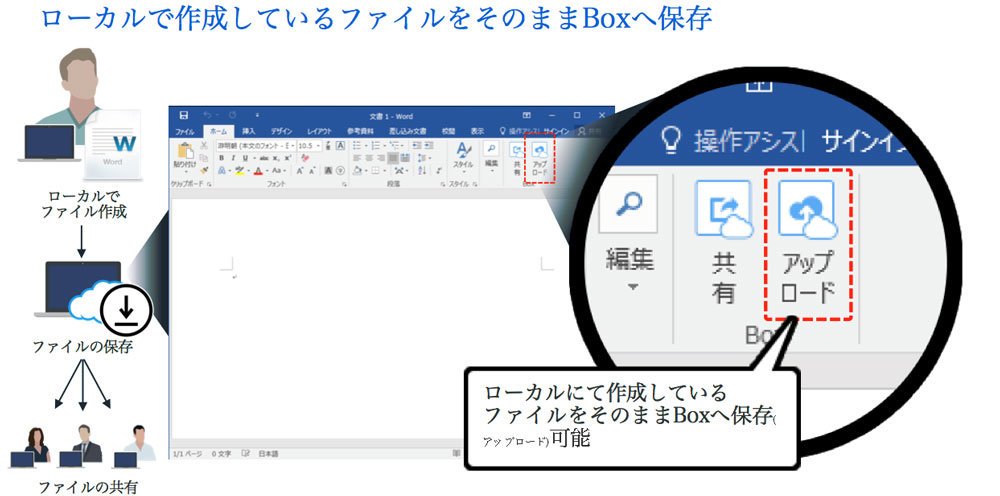The width and height of the screenshot is (1000, 496).
Task: Switch to the 挿入 tab
Action: (x=249, y=131)
